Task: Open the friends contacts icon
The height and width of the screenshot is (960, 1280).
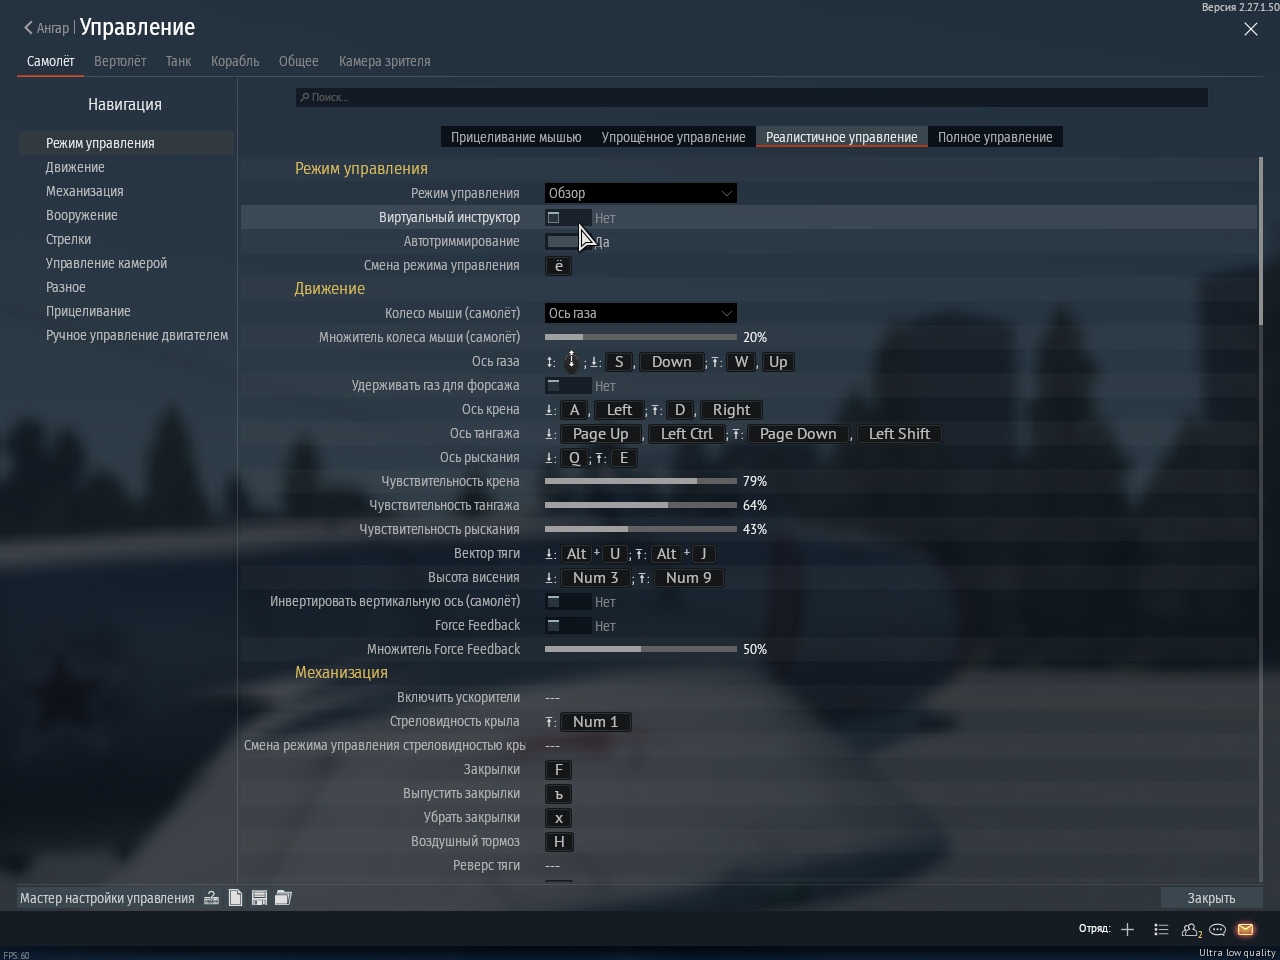Action: pyautogui.click(x=1191, y=929)
